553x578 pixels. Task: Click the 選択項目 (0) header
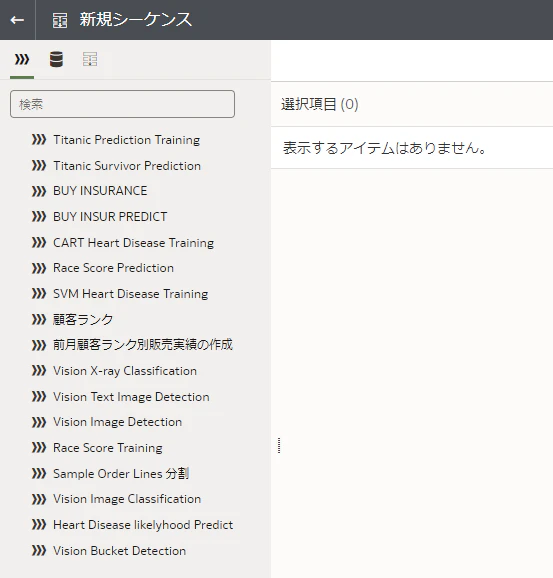[320, 104]
